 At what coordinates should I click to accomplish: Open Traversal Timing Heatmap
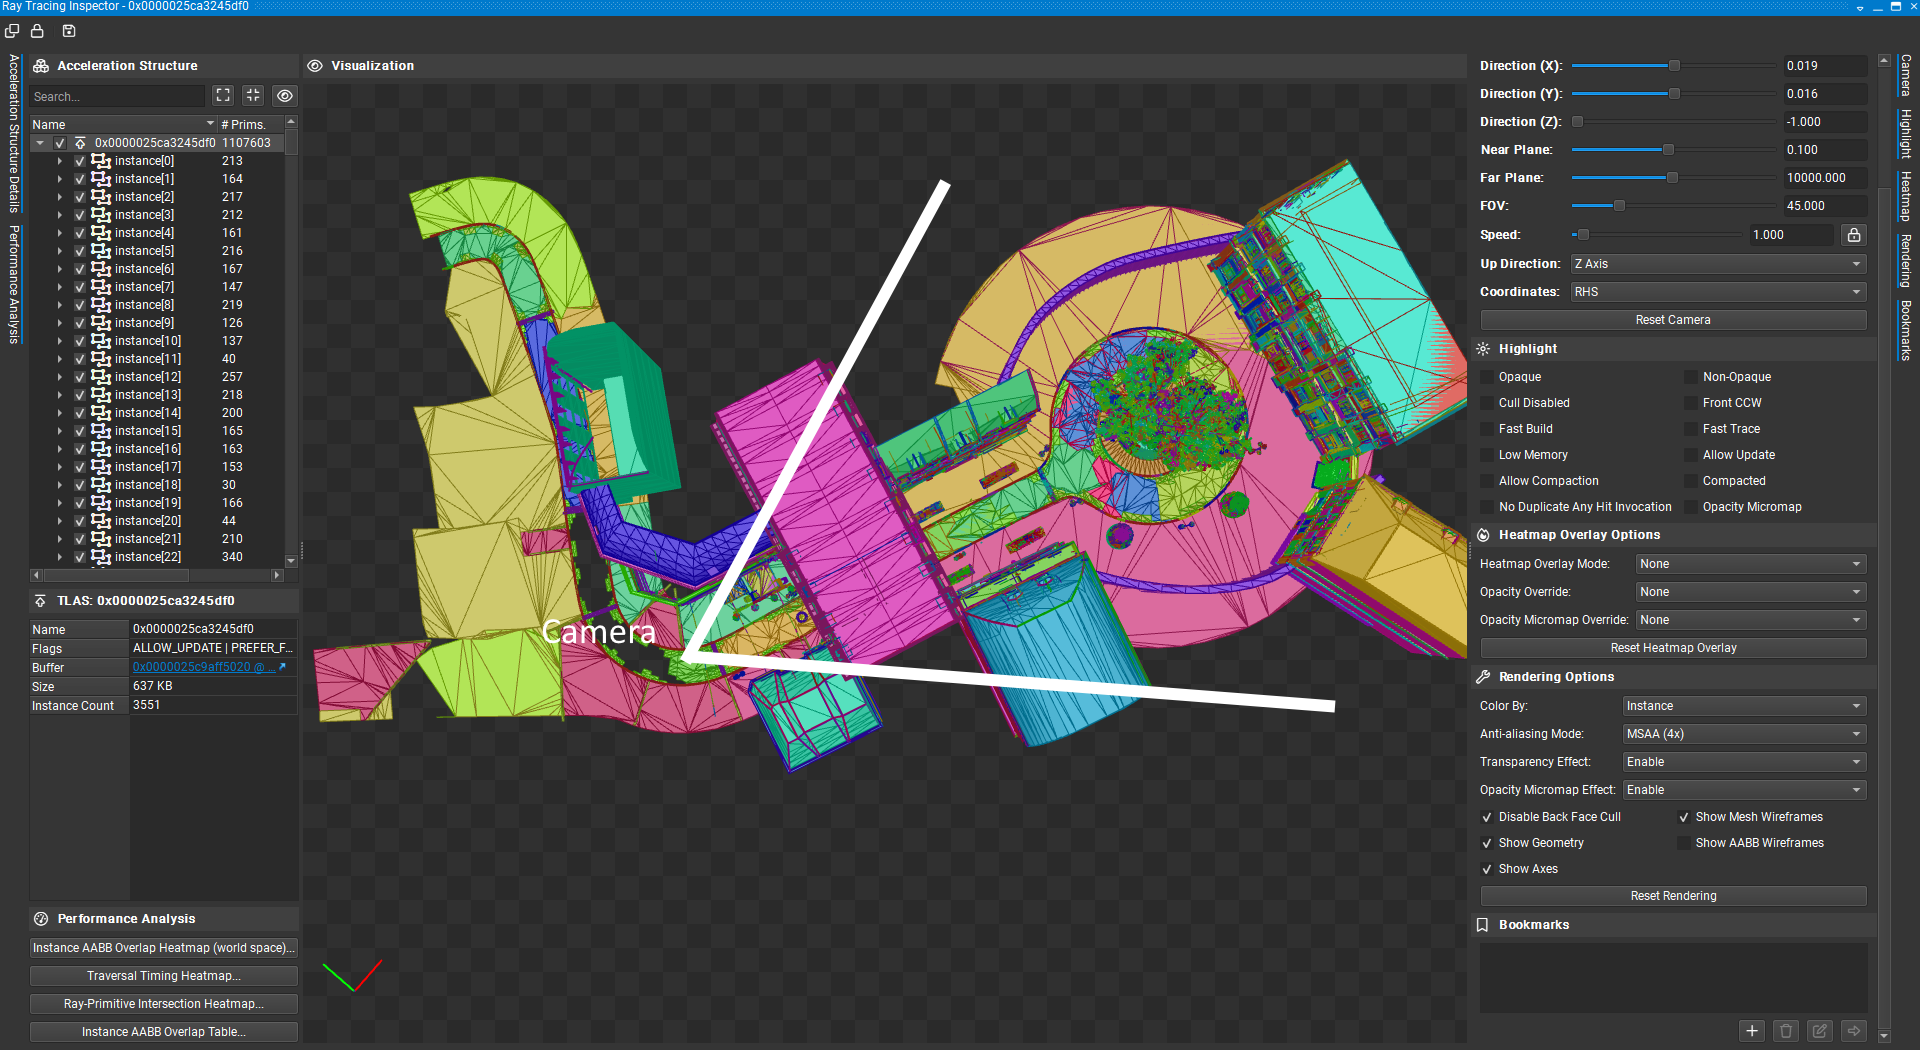[164, 976]
